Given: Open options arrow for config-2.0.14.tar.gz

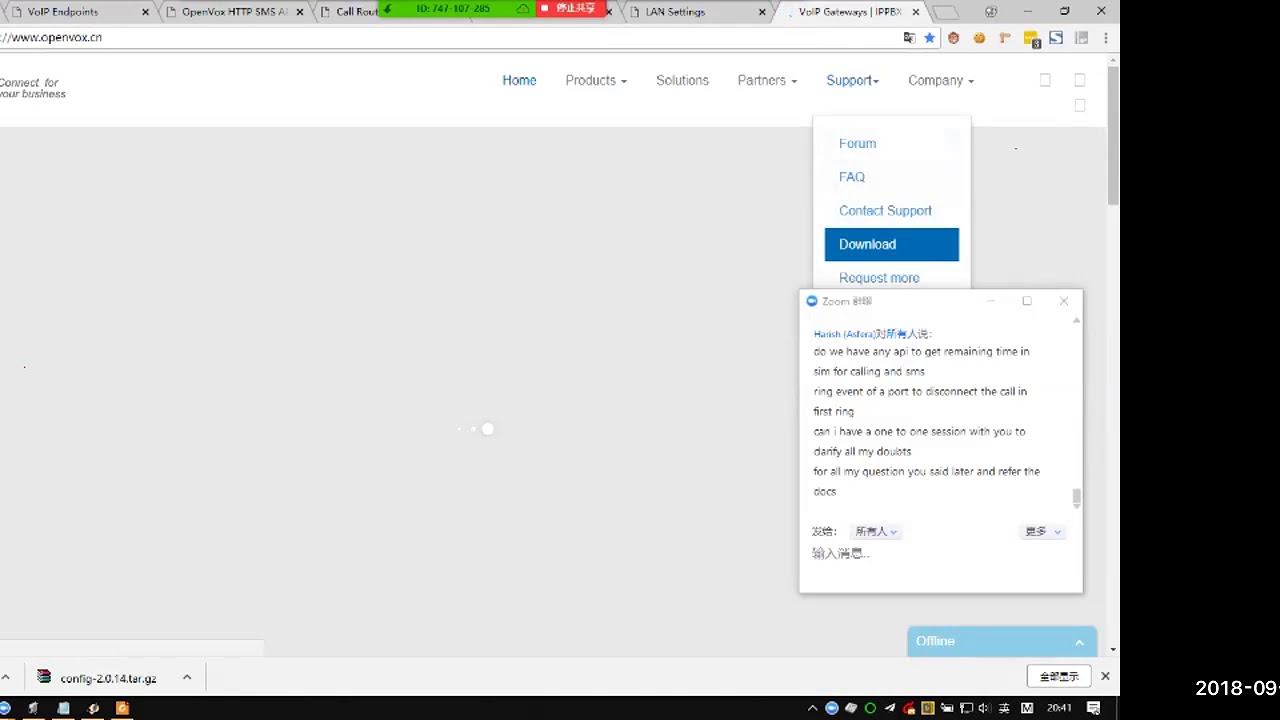Looking at the screenshot, I should 186,678.
